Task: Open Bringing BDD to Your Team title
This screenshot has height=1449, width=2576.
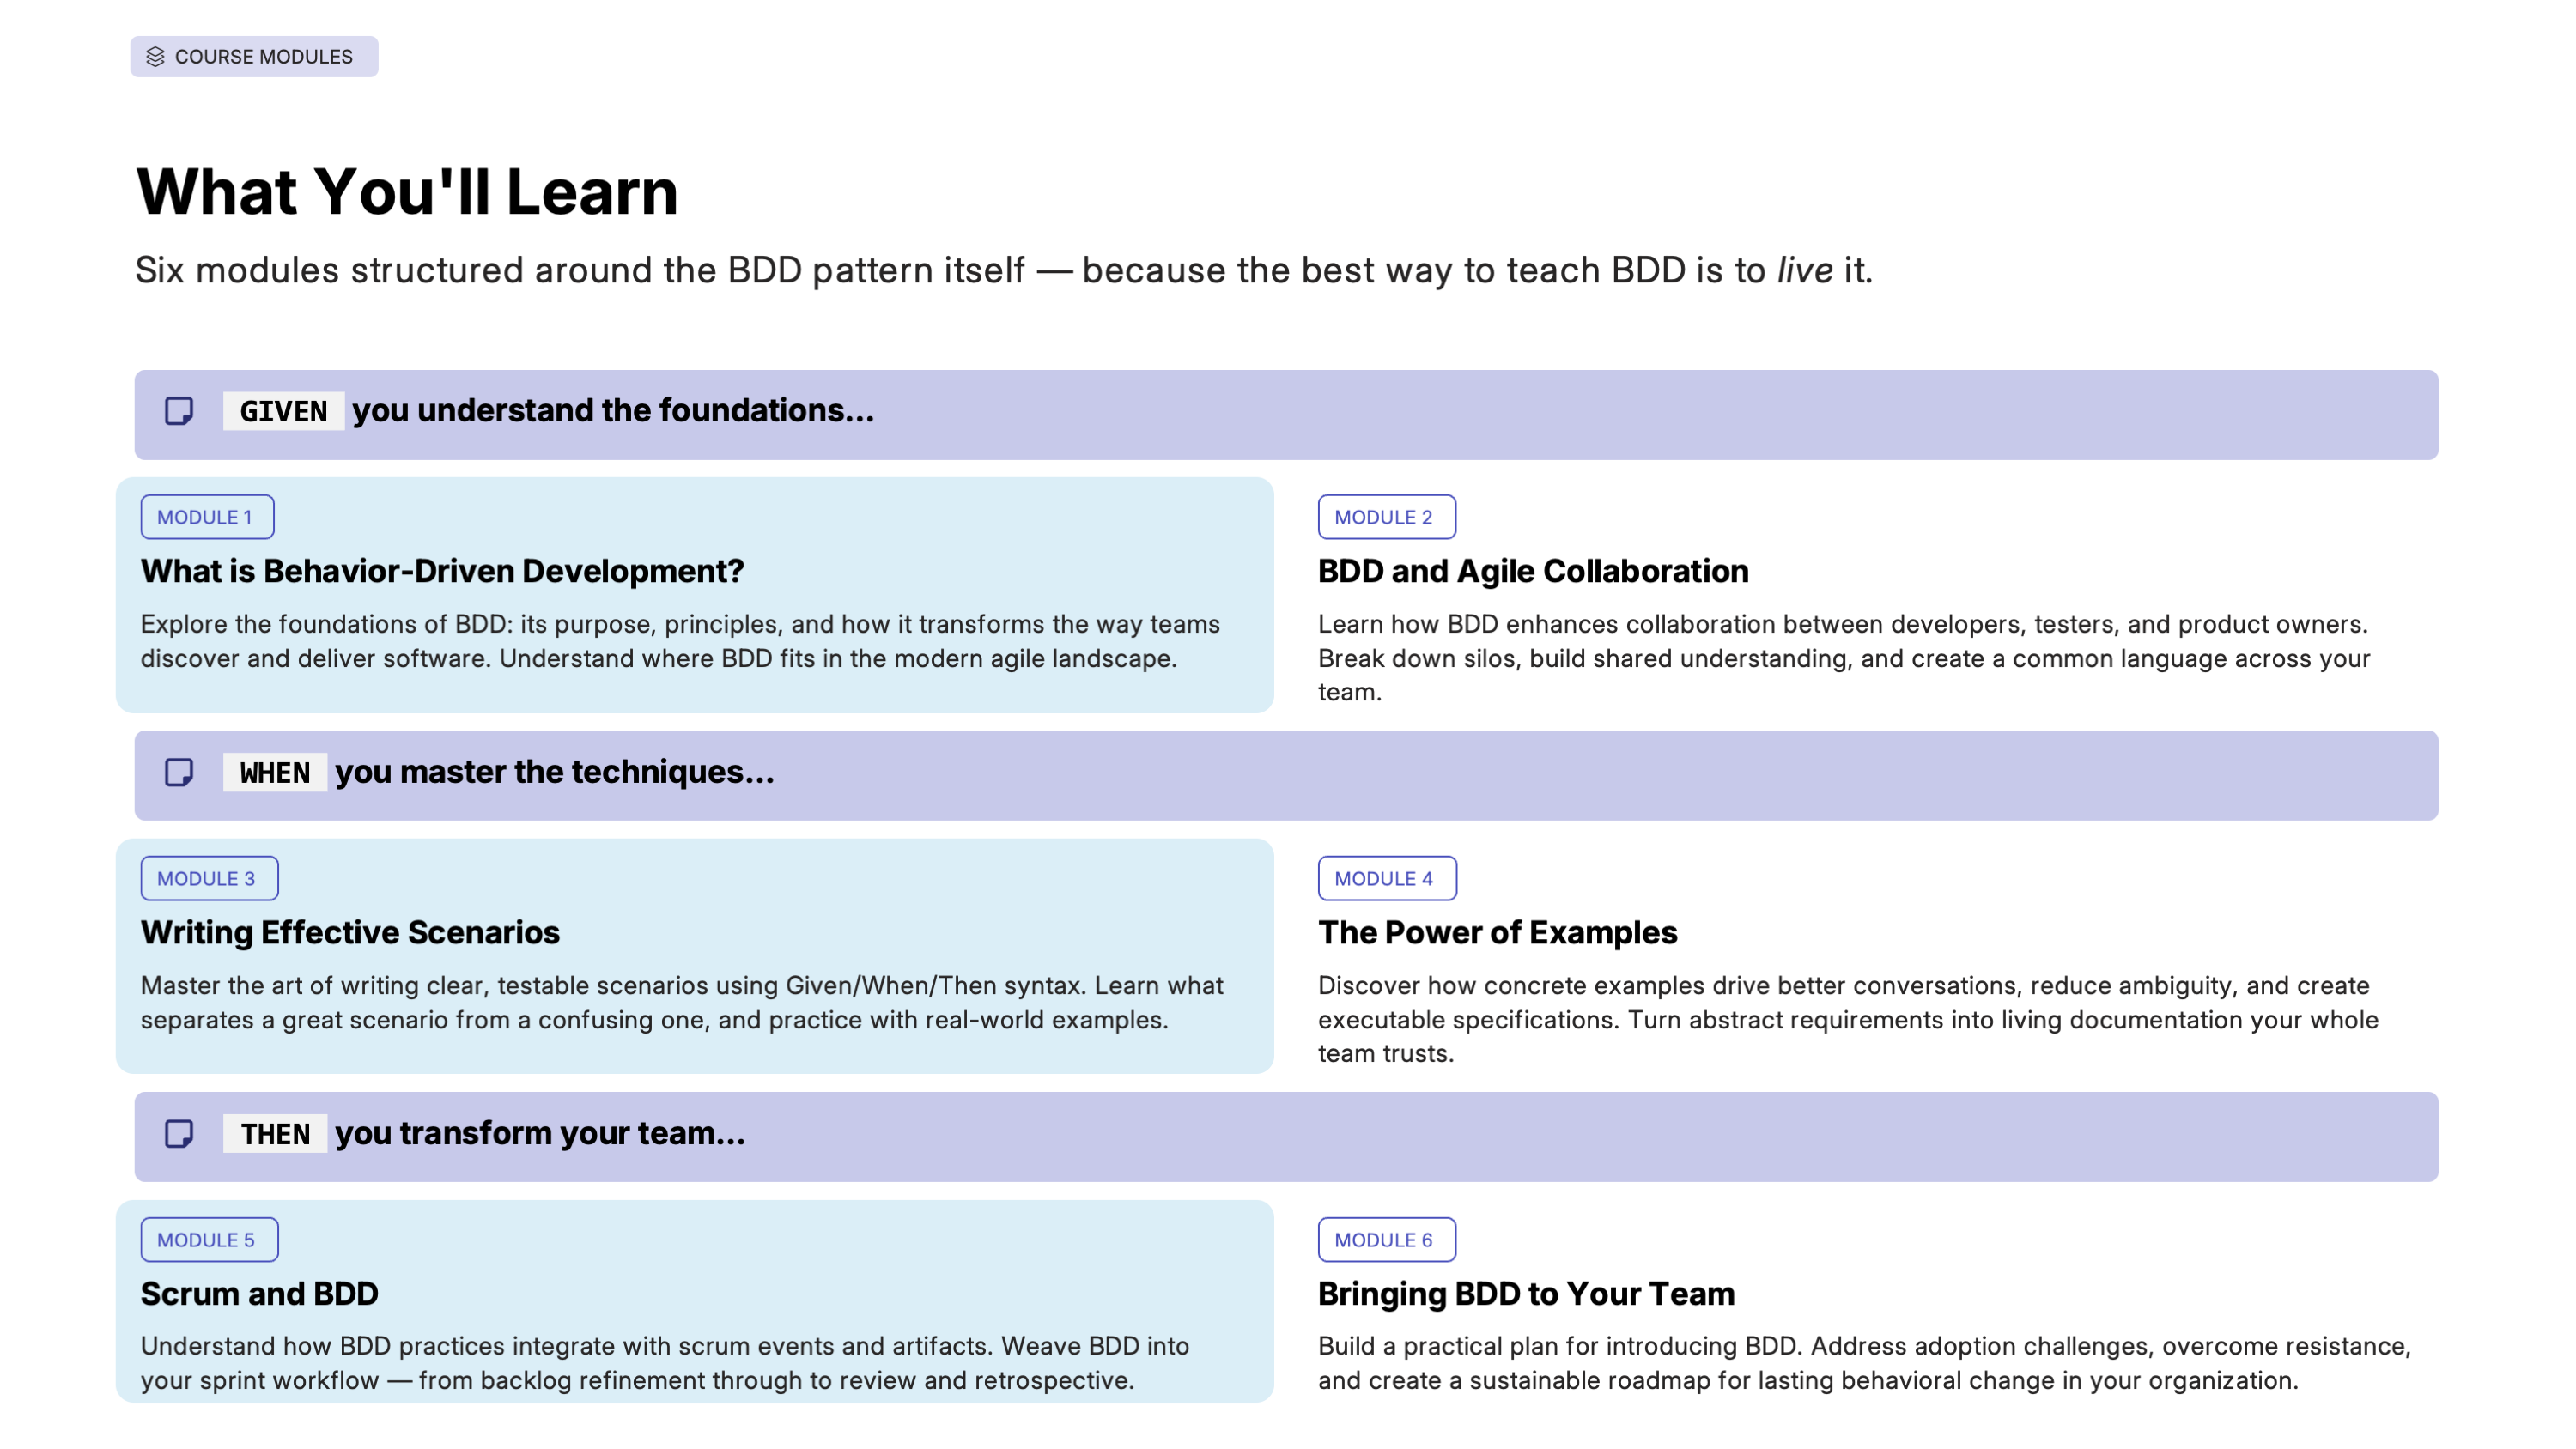Action: coord(1526,1293)
